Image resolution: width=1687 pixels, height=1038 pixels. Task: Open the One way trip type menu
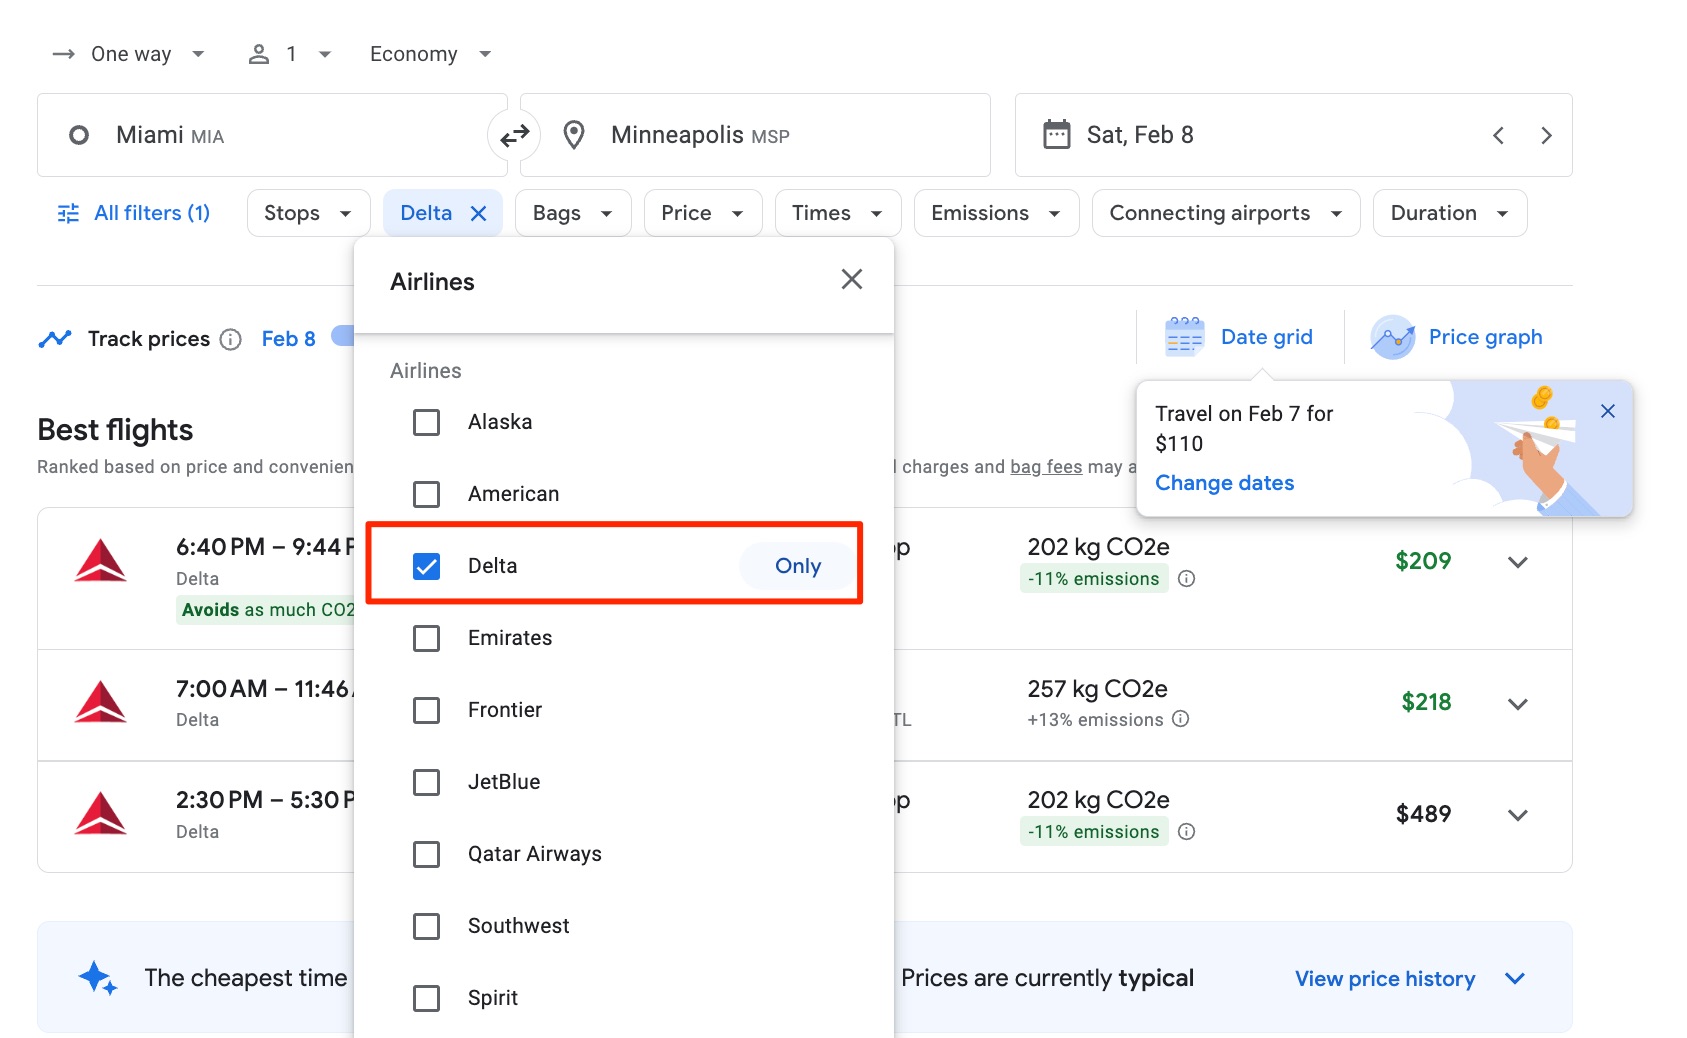pyautogui.click(x=130, y=53)
